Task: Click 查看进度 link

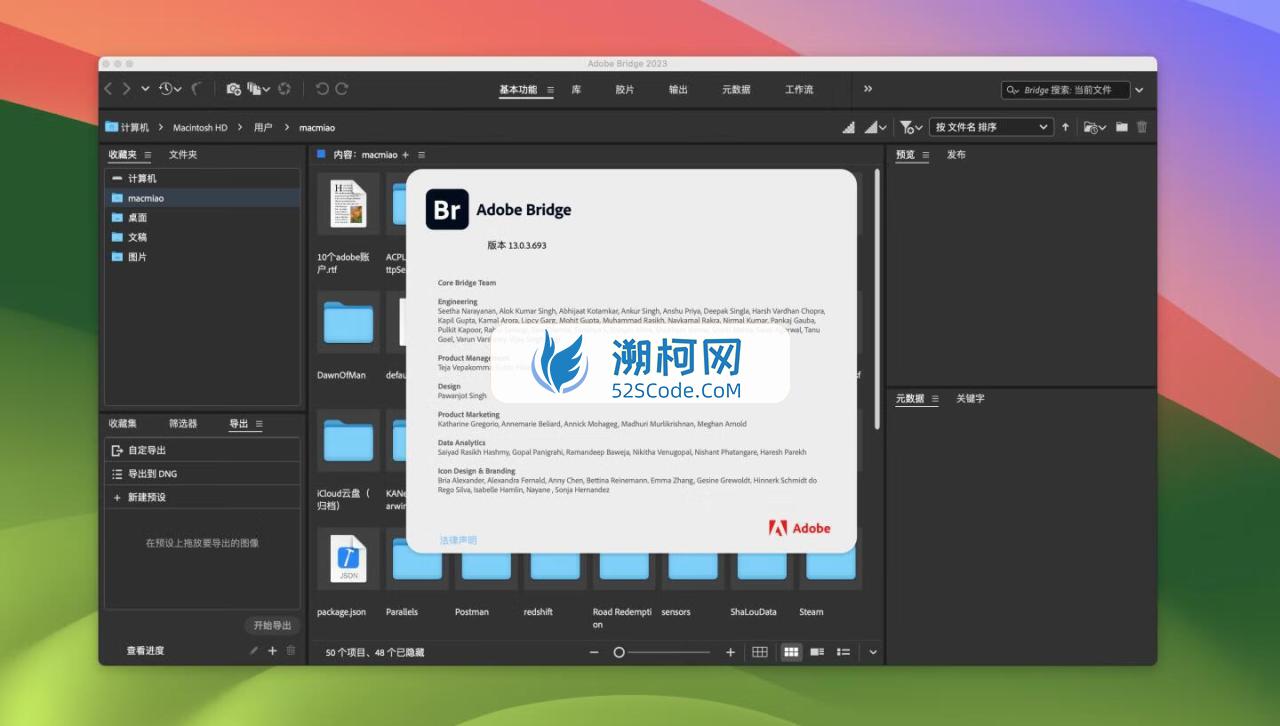Action: [145, 651]
